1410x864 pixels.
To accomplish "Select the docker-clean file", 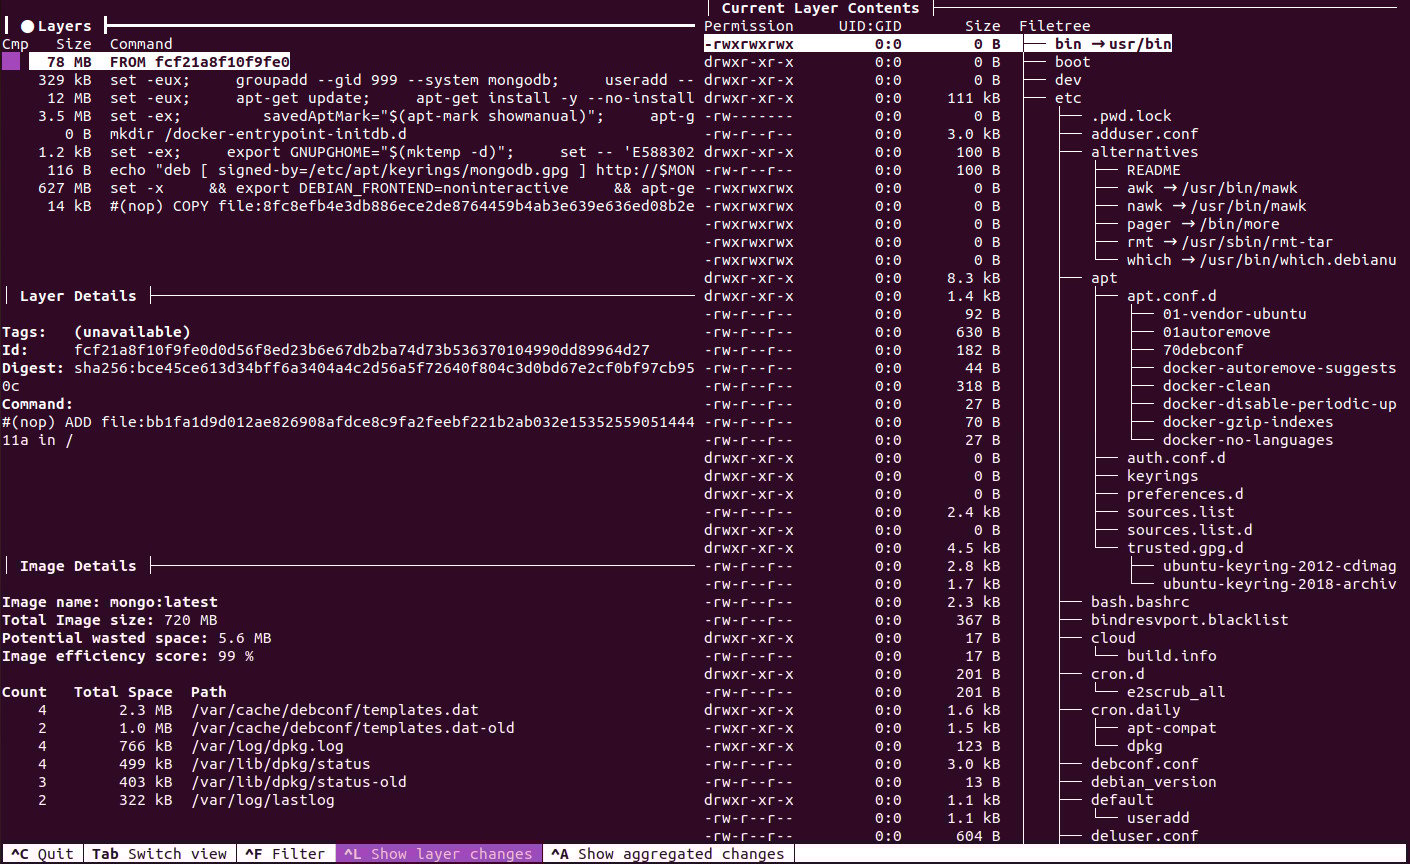I will 1216,386.
